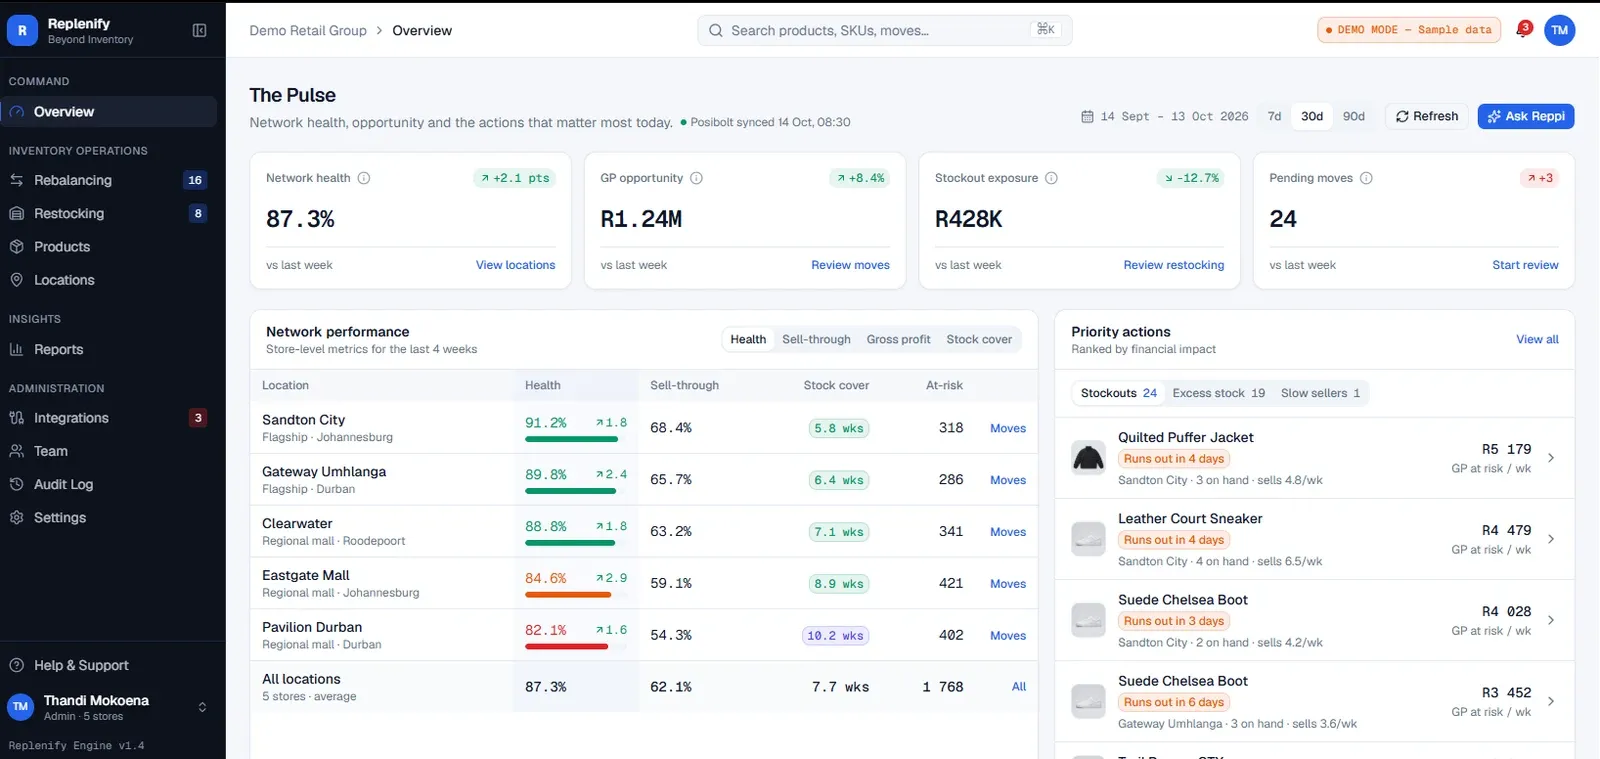Click the Products box icon
The height and width of the screenshot is (759, 1600).
[16, 247]
